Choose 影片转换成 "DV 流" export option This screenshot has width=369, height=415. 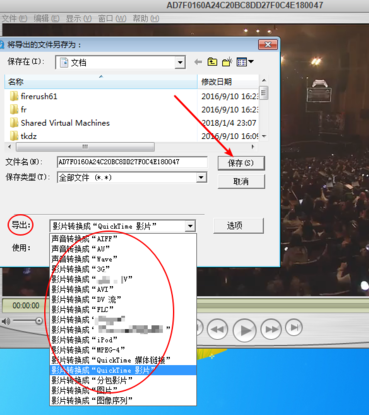point(123,299)
